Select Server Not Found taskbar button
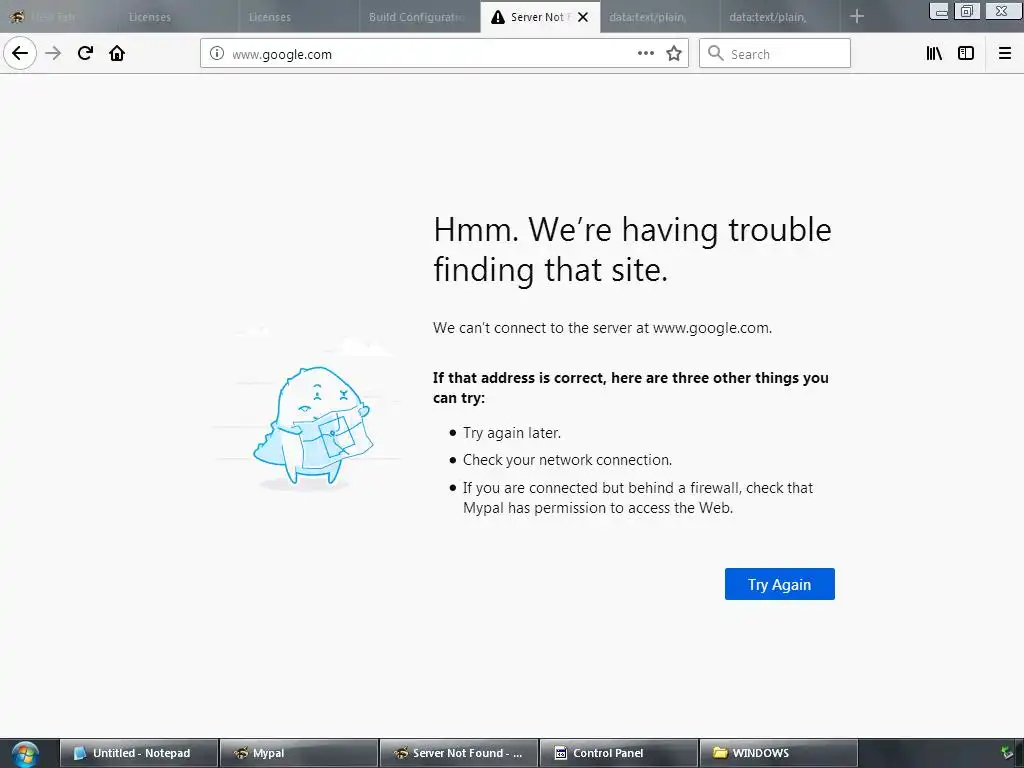Viewport: 1024px width, 768px height. pos(458,753)
